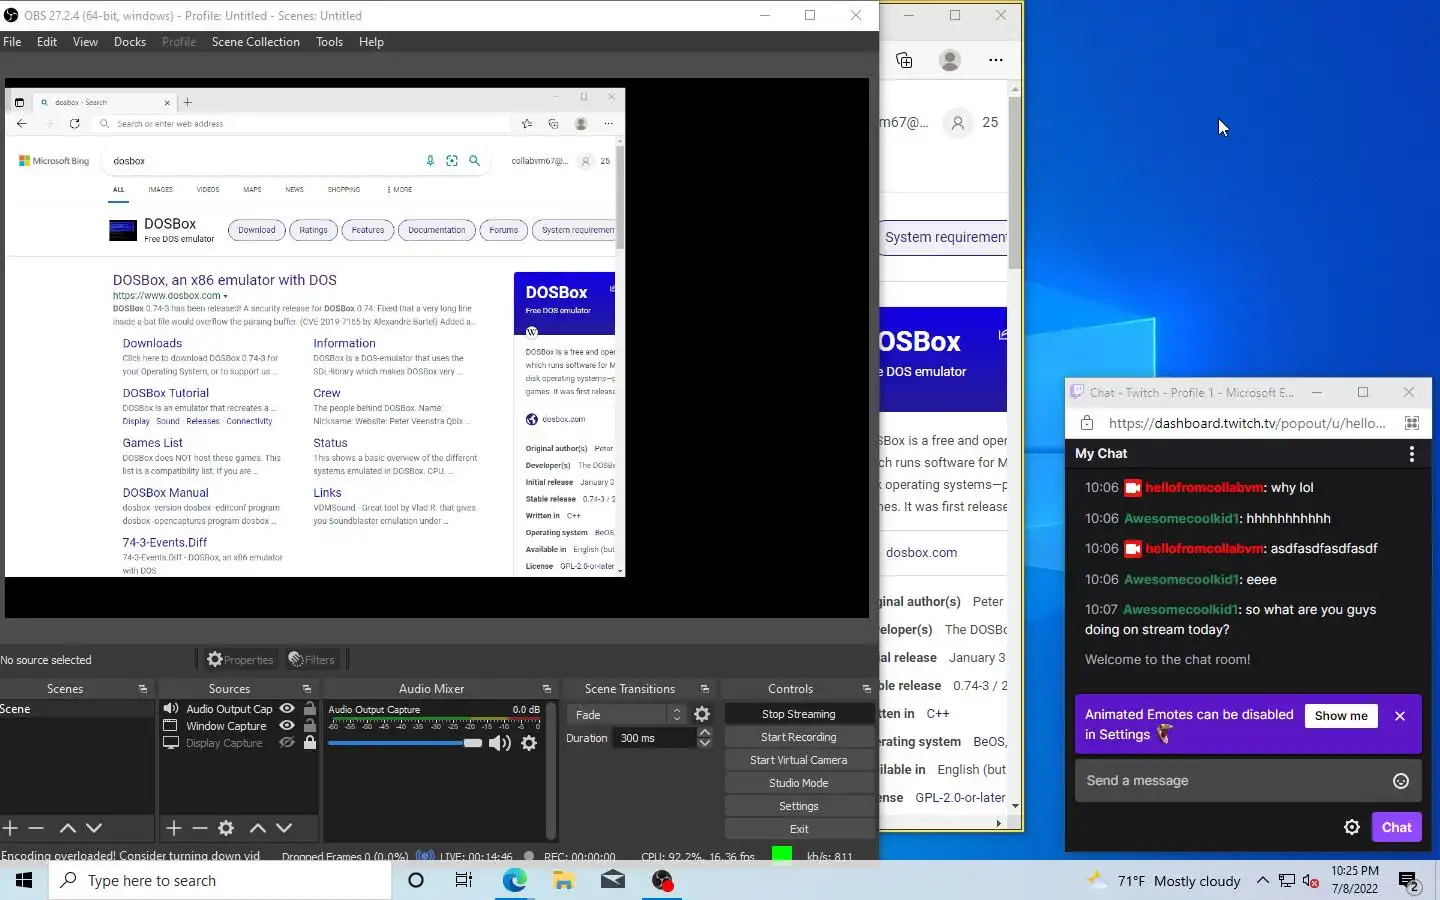Open Edge browser menu with three dots
This screenshot has width=1440, height=900.
point(995,60)
